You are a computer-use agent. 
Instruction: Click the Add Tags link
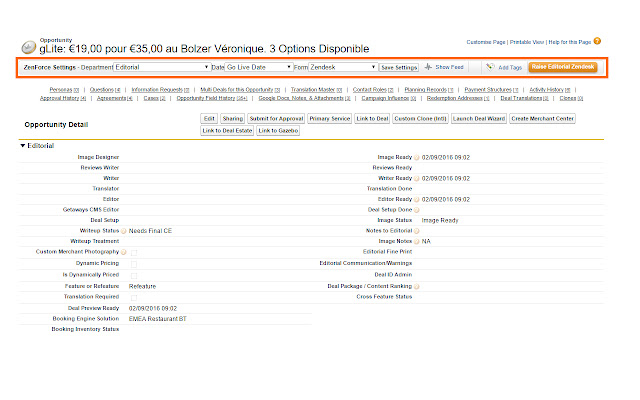[x=510, y=67]
